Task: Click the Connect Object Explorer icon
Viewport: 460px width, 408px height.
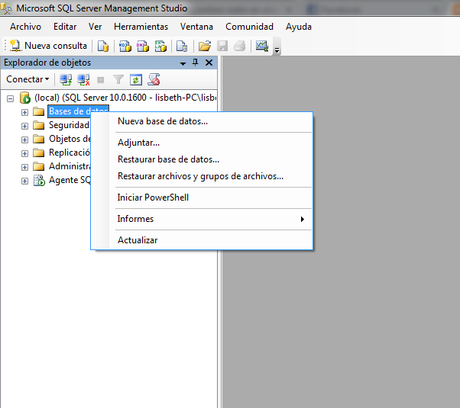Action: [66, 80]
